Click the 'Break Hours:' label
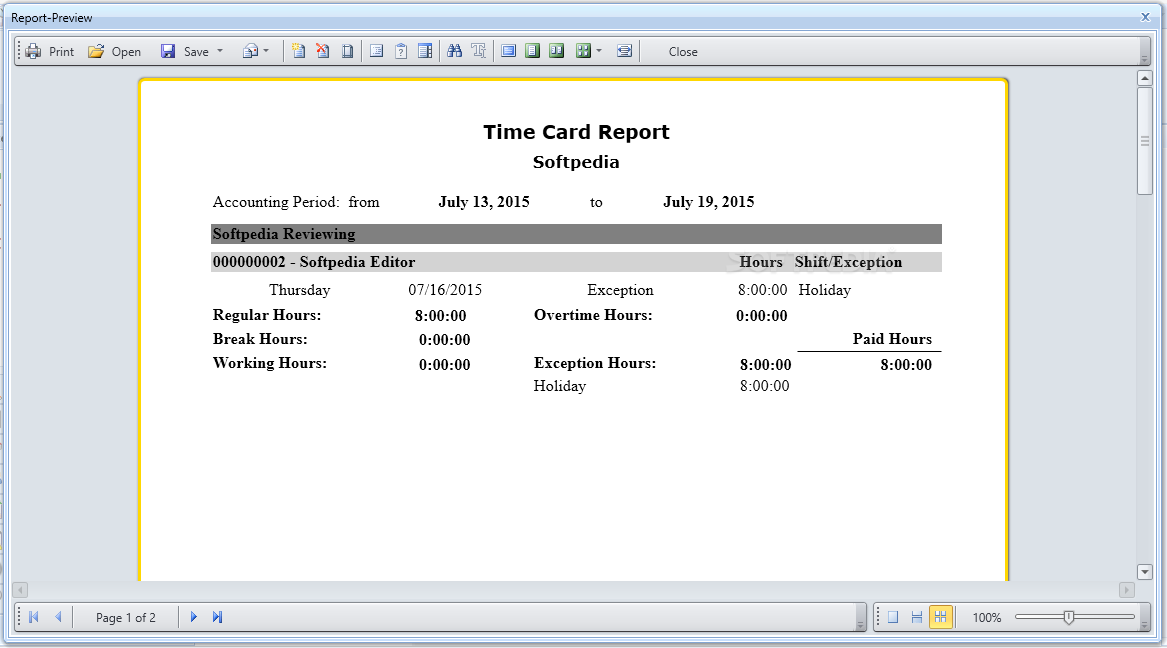Viewport: 1167px width, 648px height. tap(260, 339)
